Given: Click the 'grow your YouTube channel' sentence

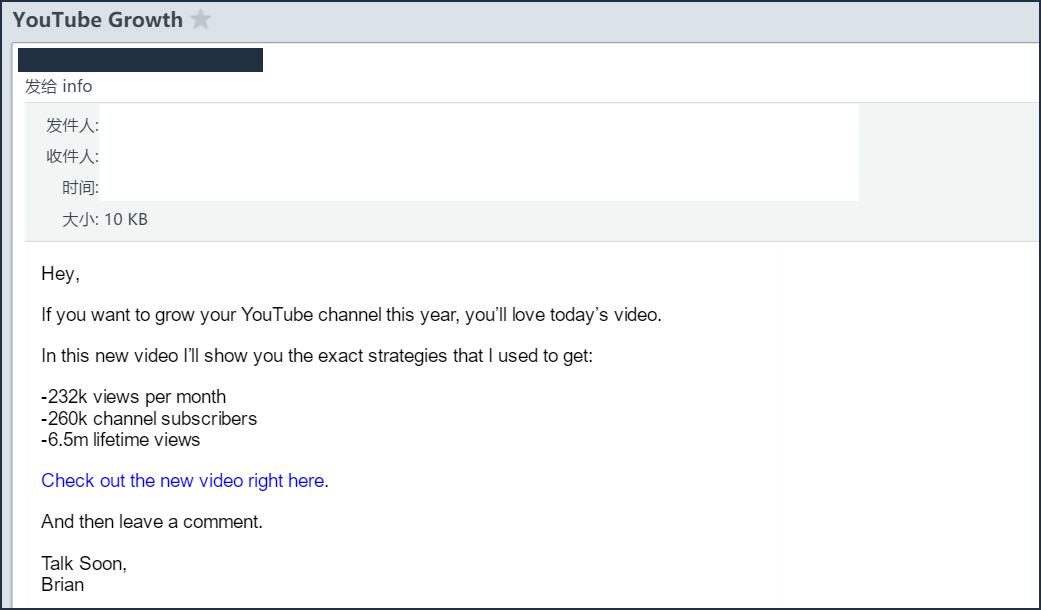Looking at the screenshot, I should [x=351, y=315].
